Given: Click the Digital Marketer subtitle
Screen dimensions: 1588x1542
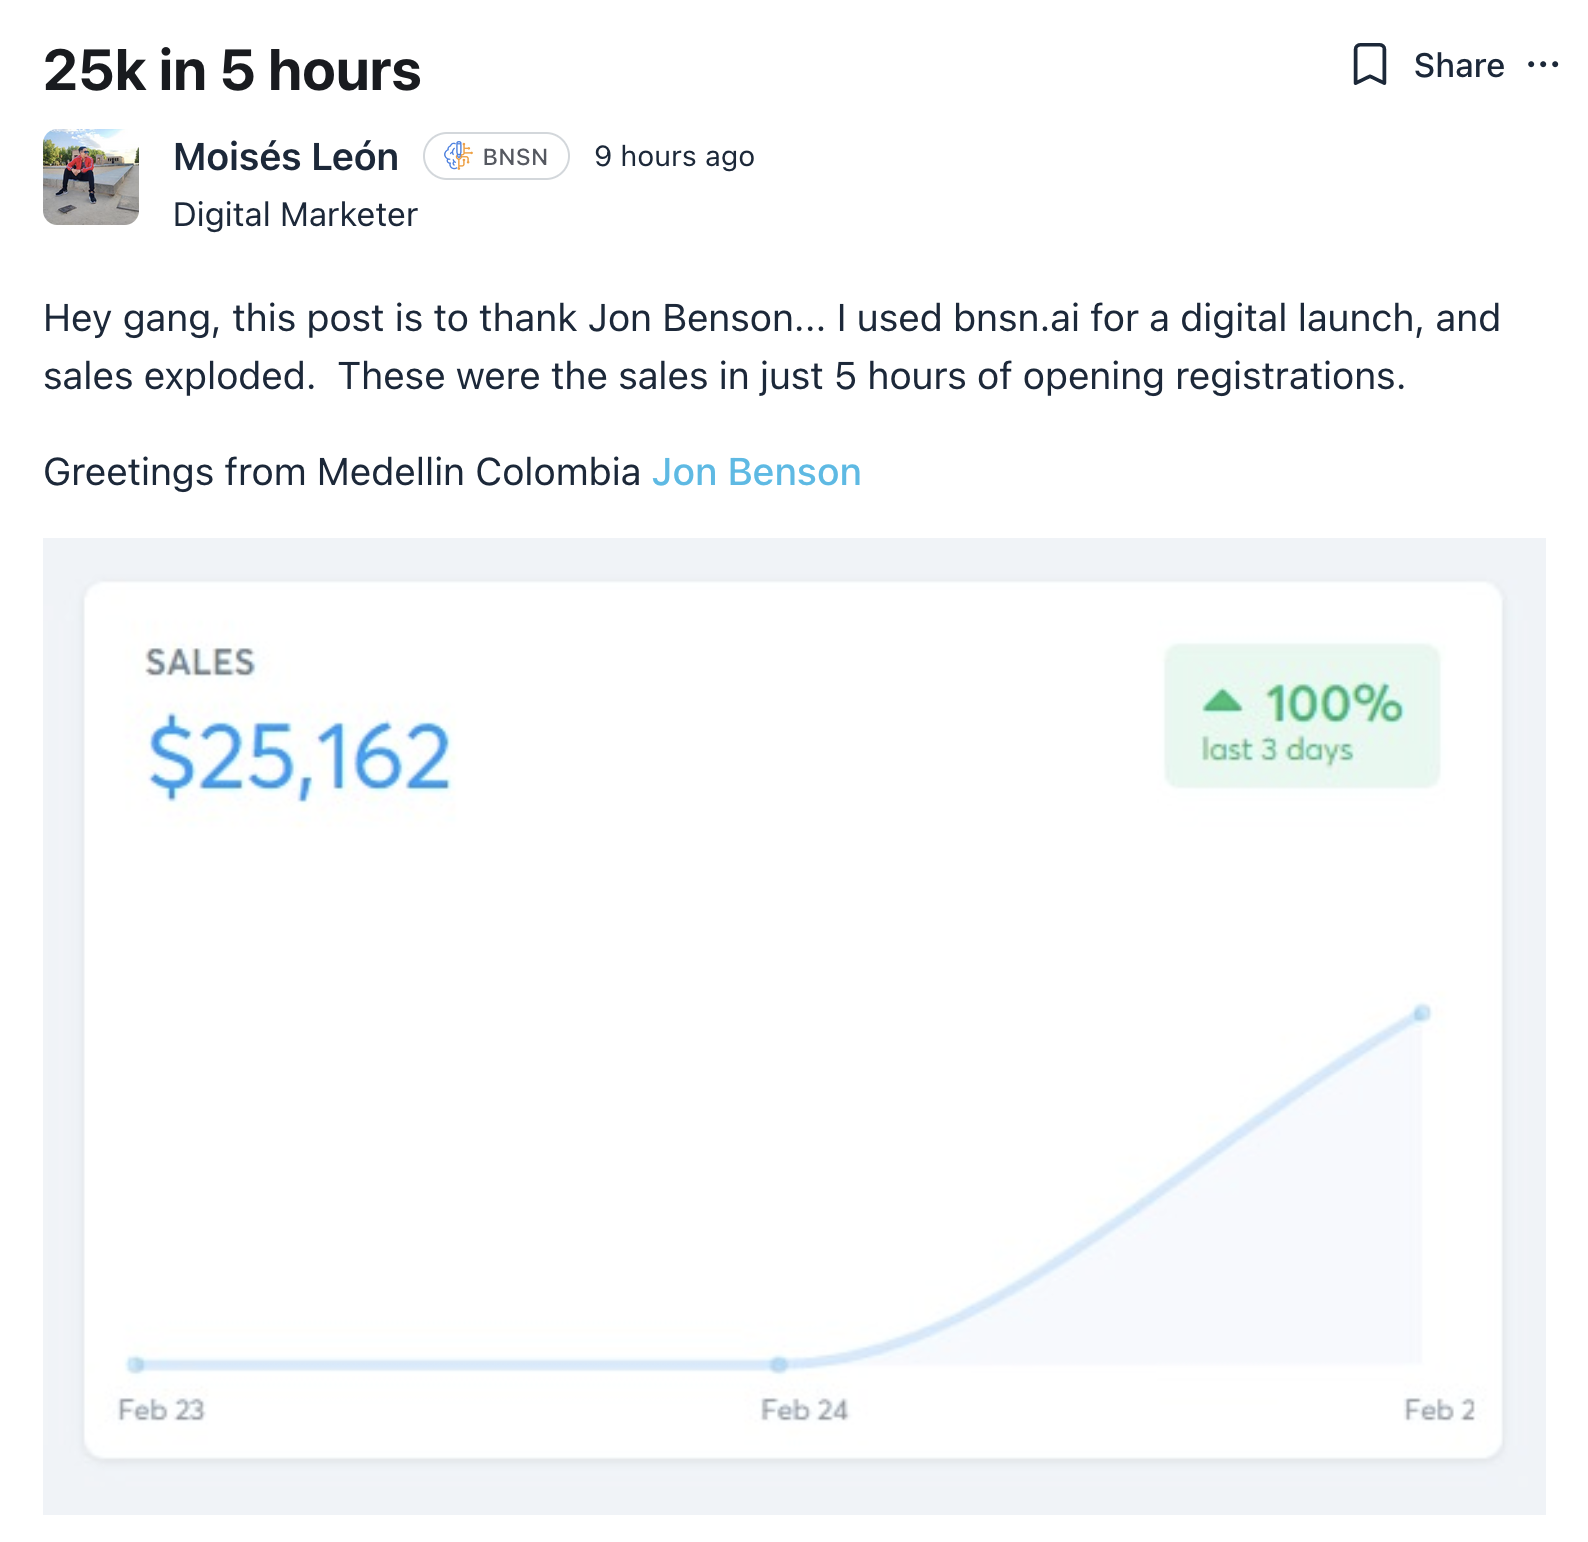Looking at the screenshot, I should (295, 215).
